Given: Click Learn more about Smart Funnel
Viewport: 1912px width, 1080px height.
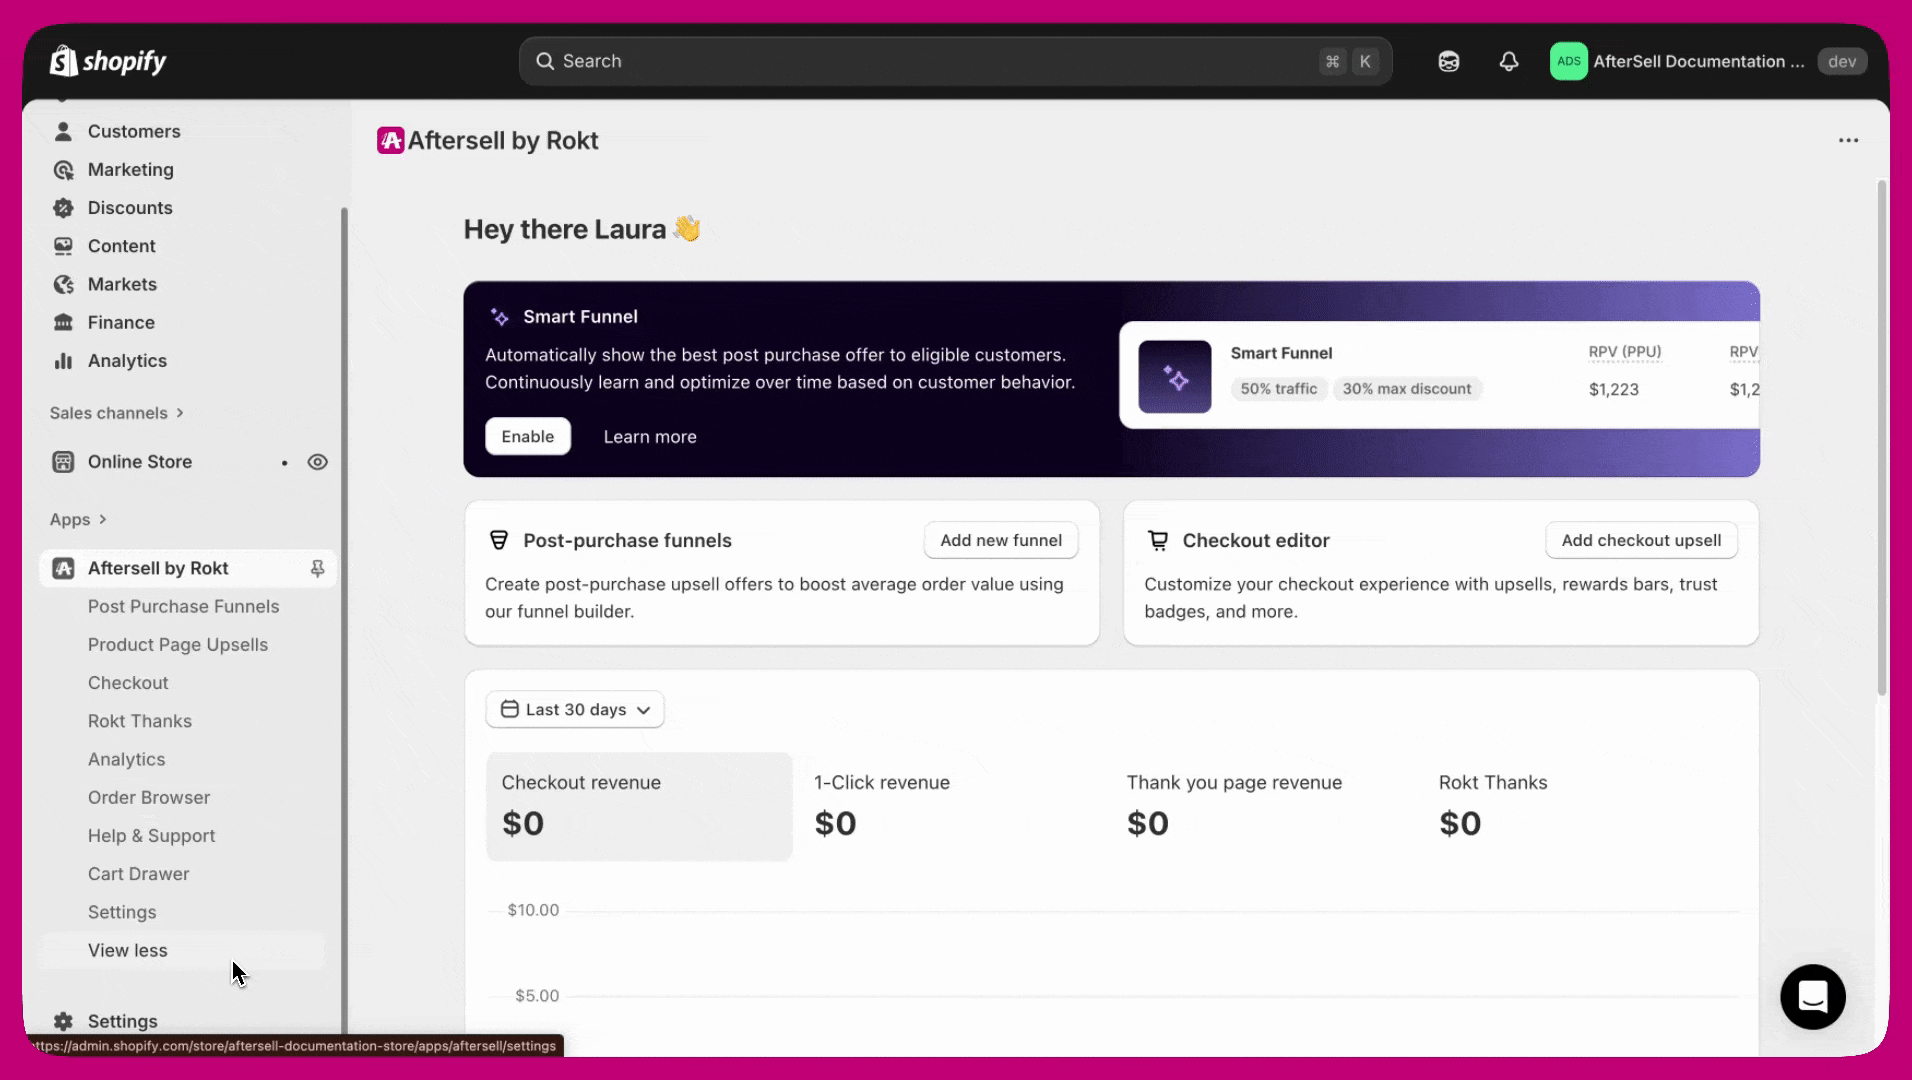Looking at the screenshot, I should tap(649, 436).
